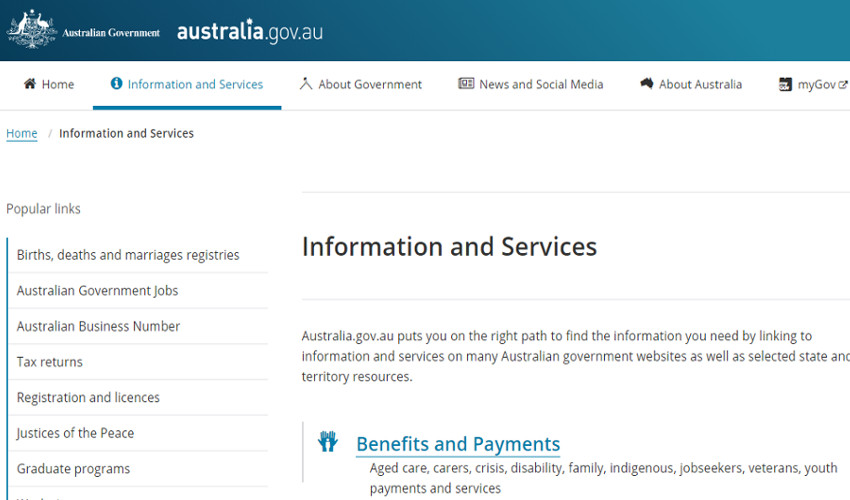Open the About Government tab

pyautogui.click(x=360, y=84)
